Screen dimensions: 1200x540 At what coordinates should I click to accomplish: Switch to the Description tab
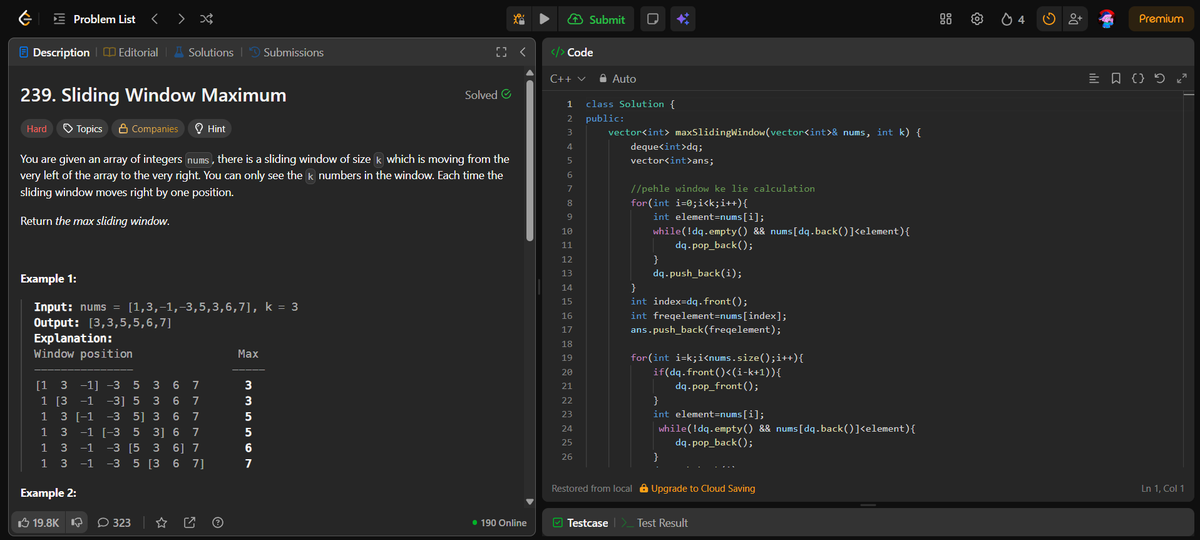54,52
